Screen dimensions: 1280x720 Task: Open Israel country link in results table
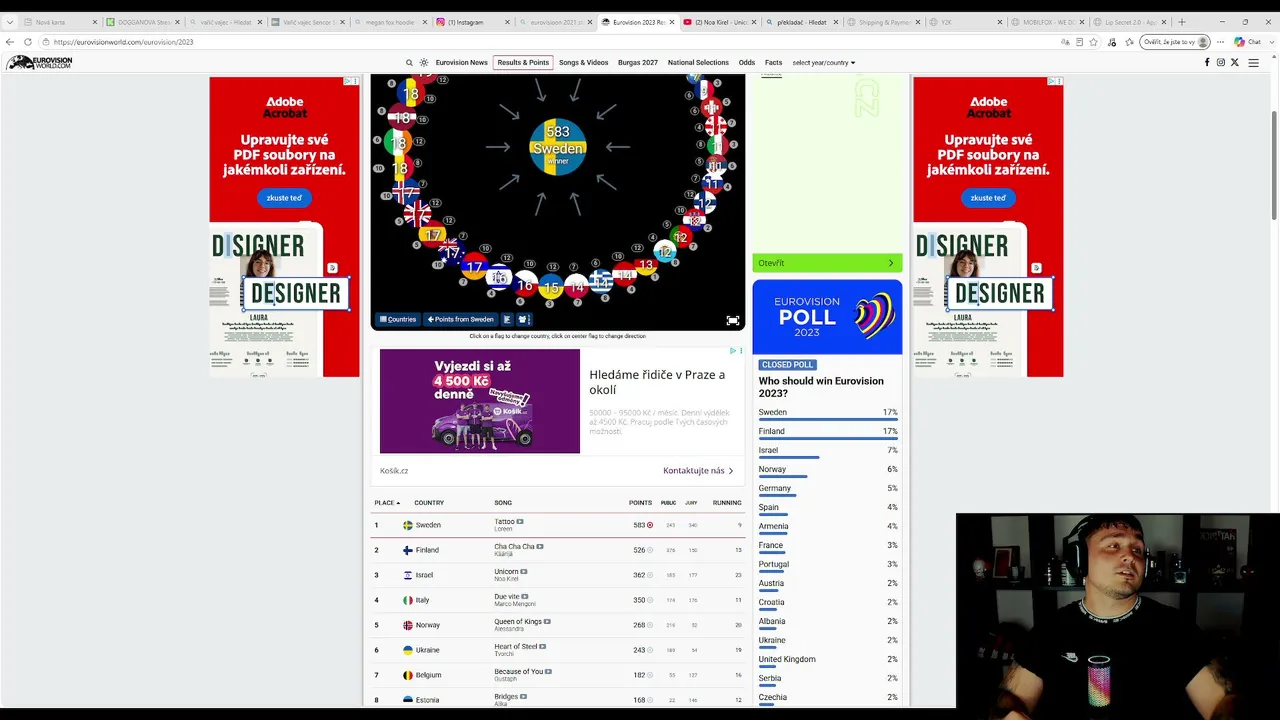coord(424,575)
